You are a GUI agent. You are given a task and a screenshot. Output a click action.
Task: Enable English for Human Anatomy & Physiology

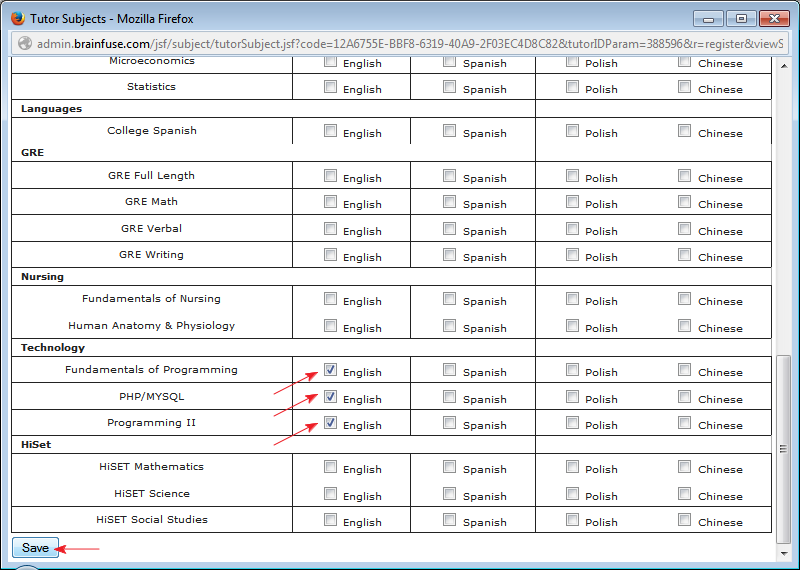click(331, 326)
